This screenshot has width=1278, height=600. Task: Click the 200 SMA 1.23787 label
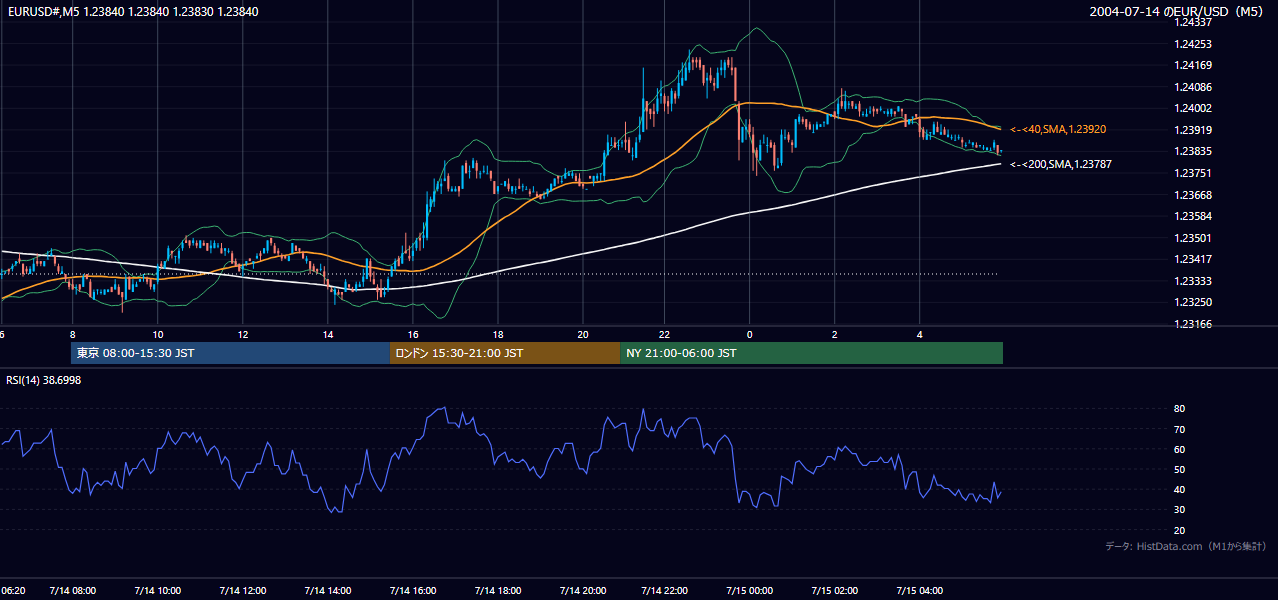point(1061,164)
